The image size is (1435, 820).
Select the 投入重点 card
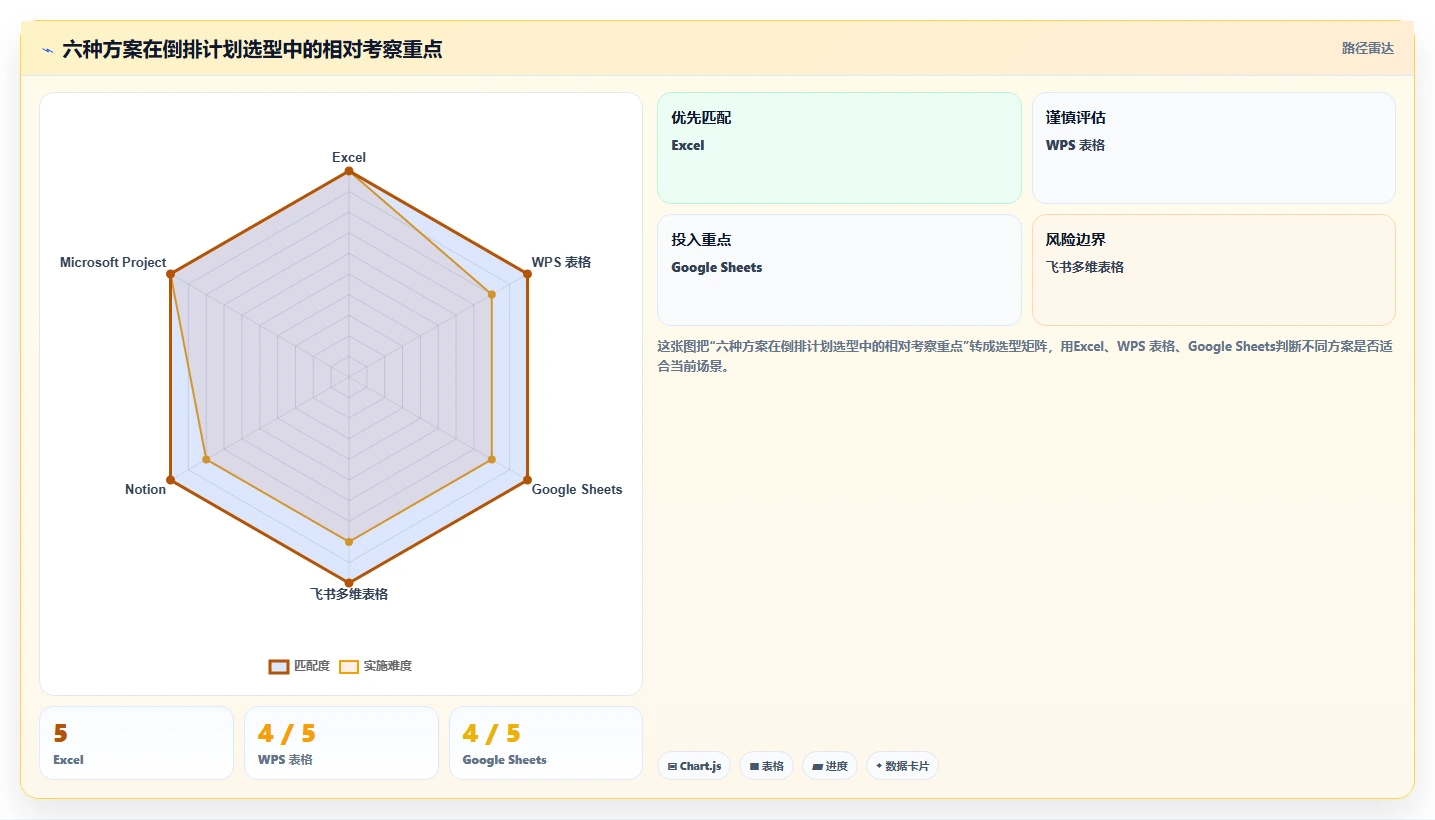tap(839, 270)
